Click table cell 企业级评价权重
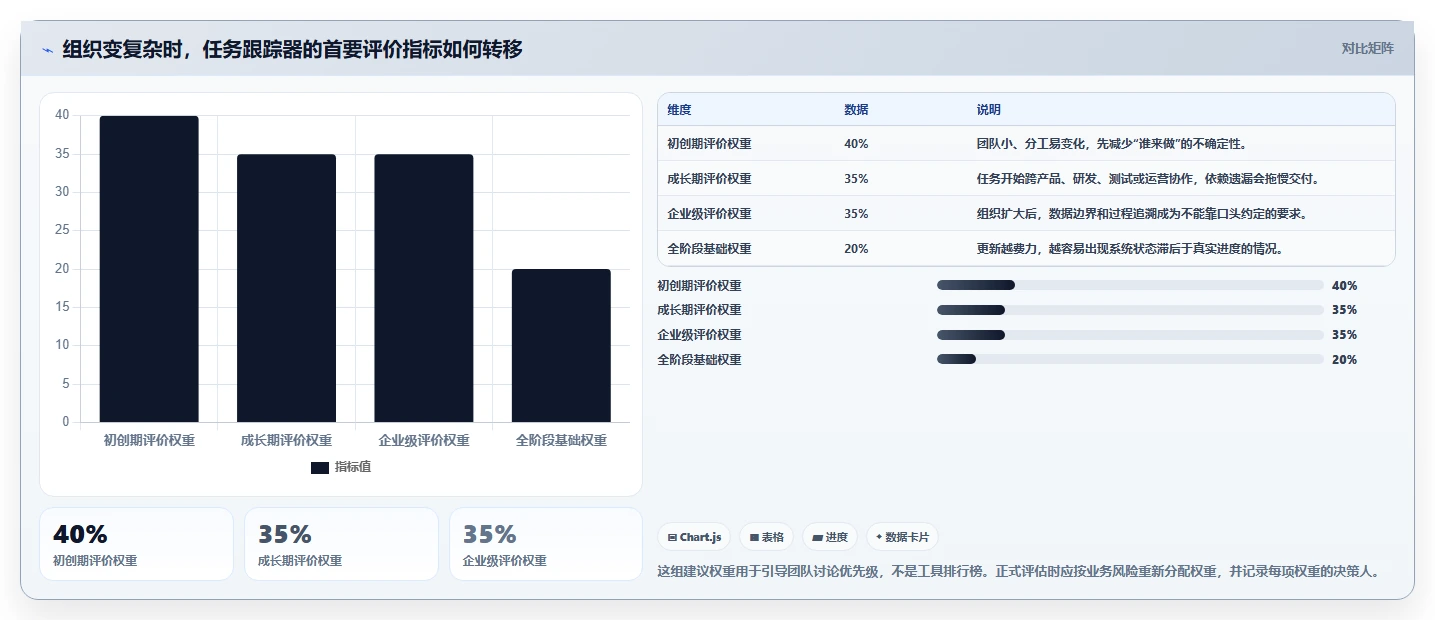This screenshot has width=1435, height=620. coord(709,214)
